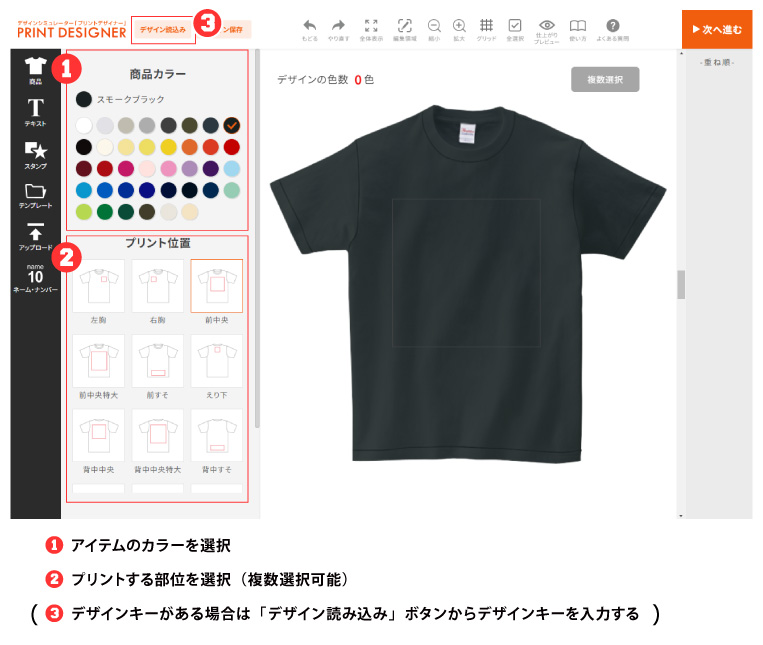This screenshot has height=645, width=763.
Task: Click the デザイン読み込み load design button
Action: tap(162, 30)
